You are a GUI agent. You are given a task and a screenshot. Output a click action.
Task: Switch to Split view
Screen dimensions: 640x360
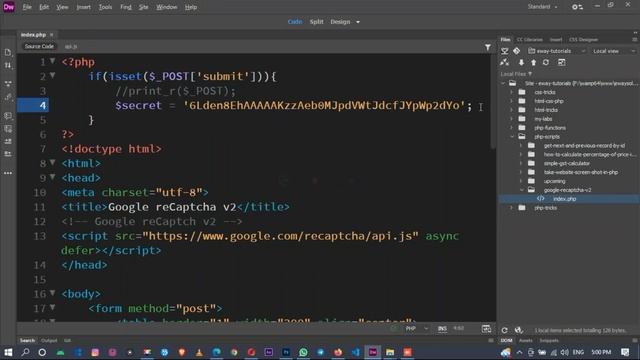coord(316,22)
